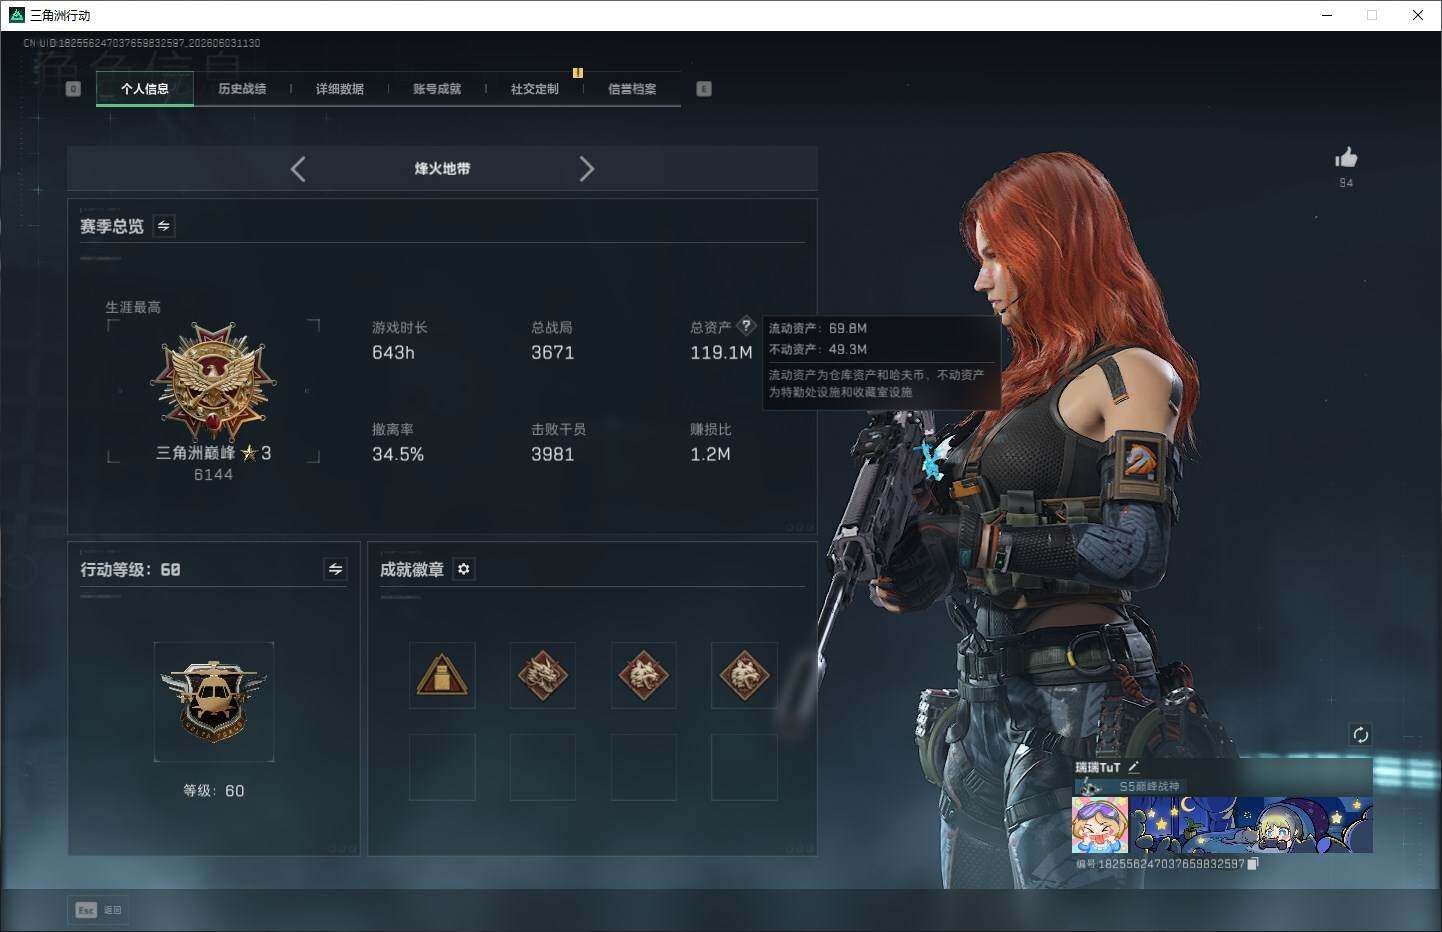Screen dimensions: 1442x932
Task: Click the total matches value 3671
Action: point(552,353)
